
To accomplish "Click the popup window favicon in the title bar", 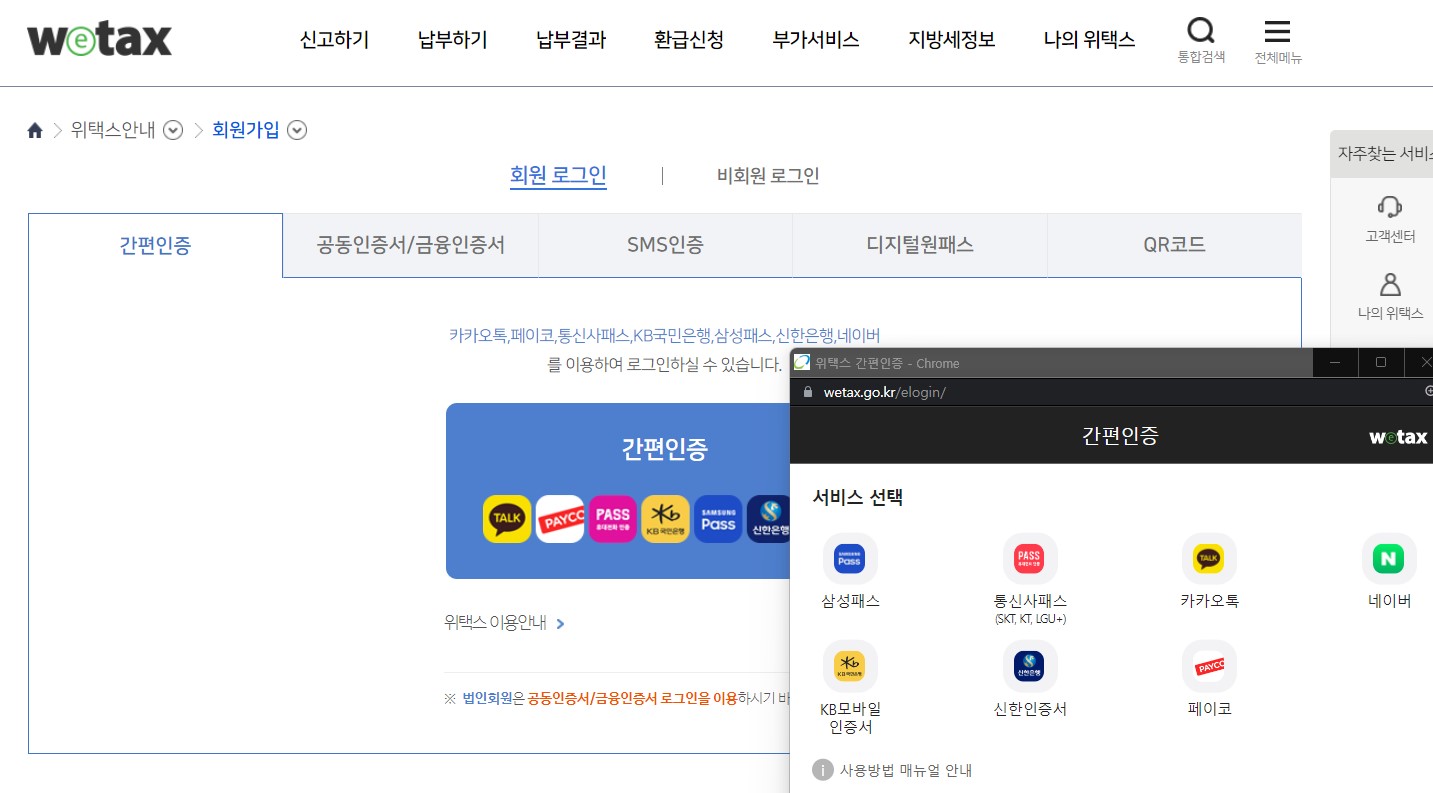I will [802, 362].
